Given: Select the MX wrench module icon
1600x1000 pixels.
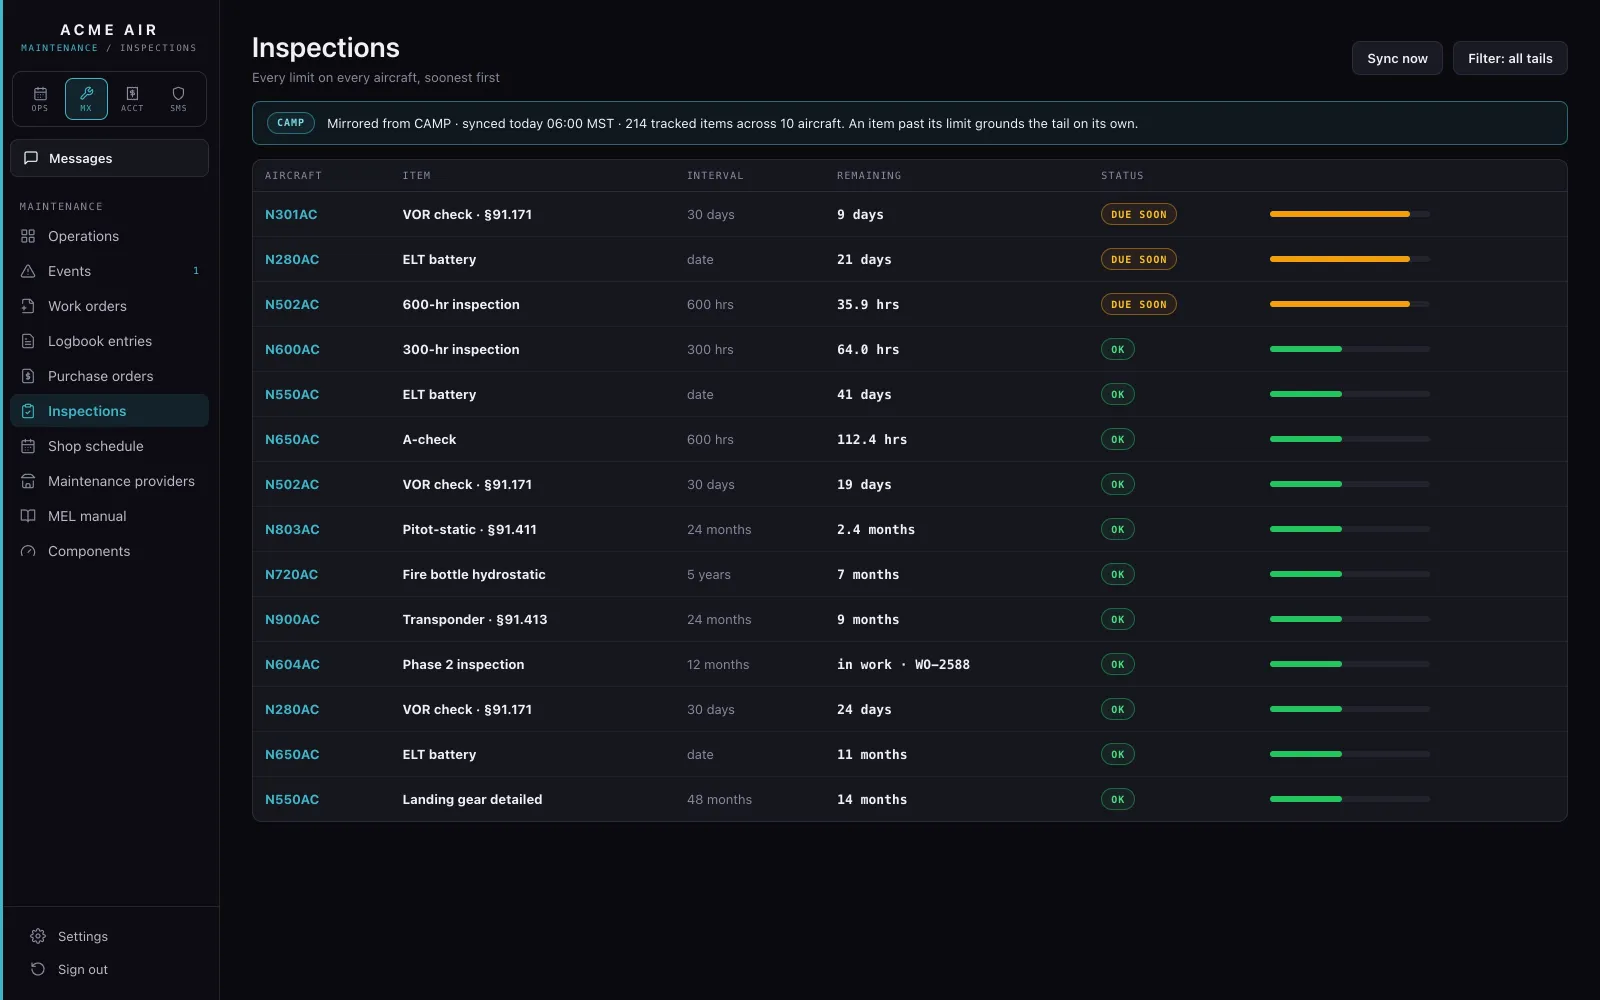Looking at the screenshot, I should coord(86,99).
